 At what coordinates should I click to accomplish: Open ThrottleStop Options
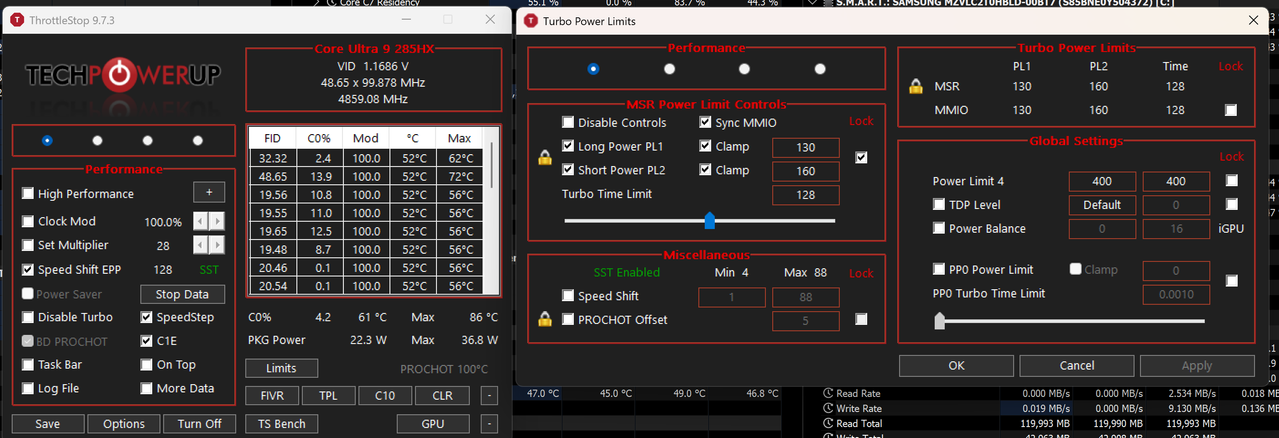click(124, 424)
